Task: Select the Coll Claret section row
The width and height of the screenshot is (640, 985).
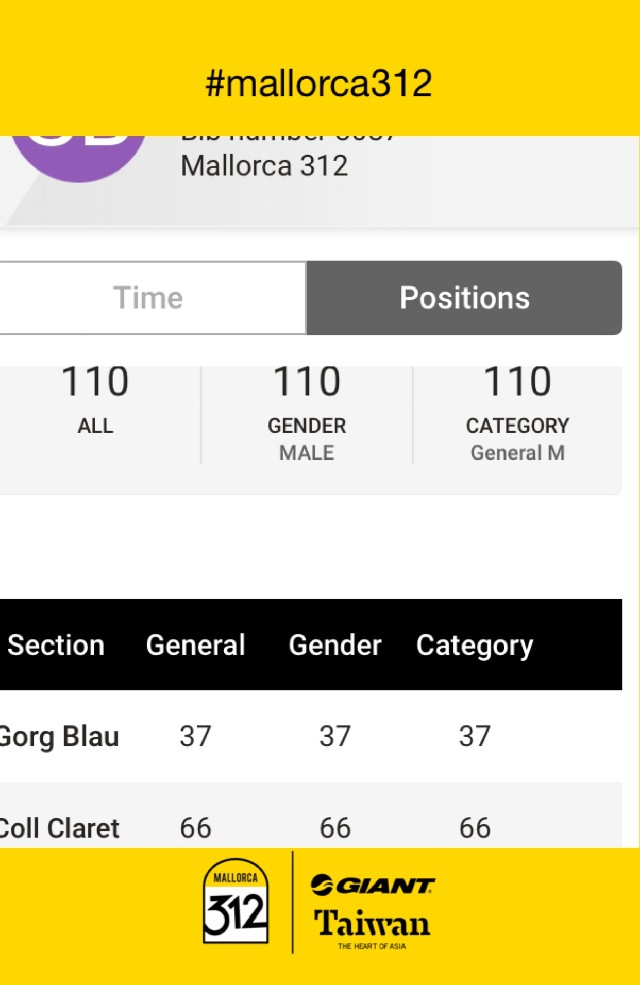Action: pos(60,828)
